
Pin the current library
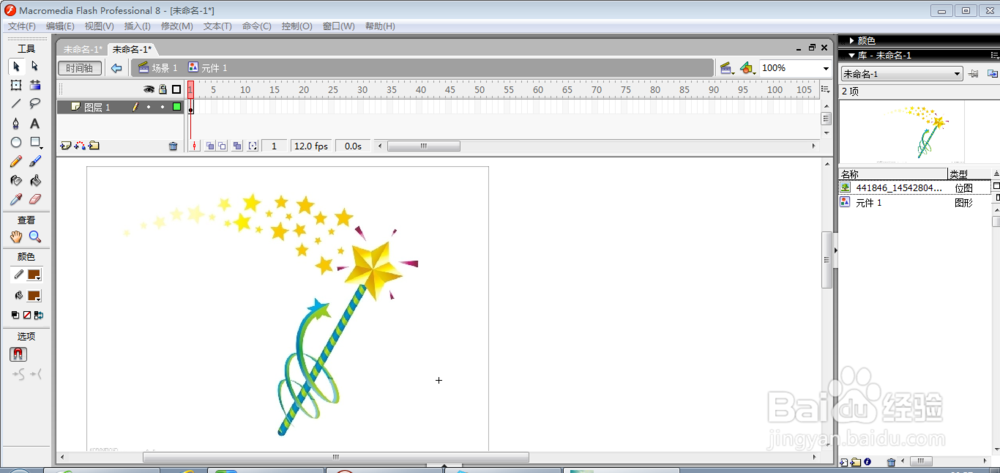tap(973, 74)
